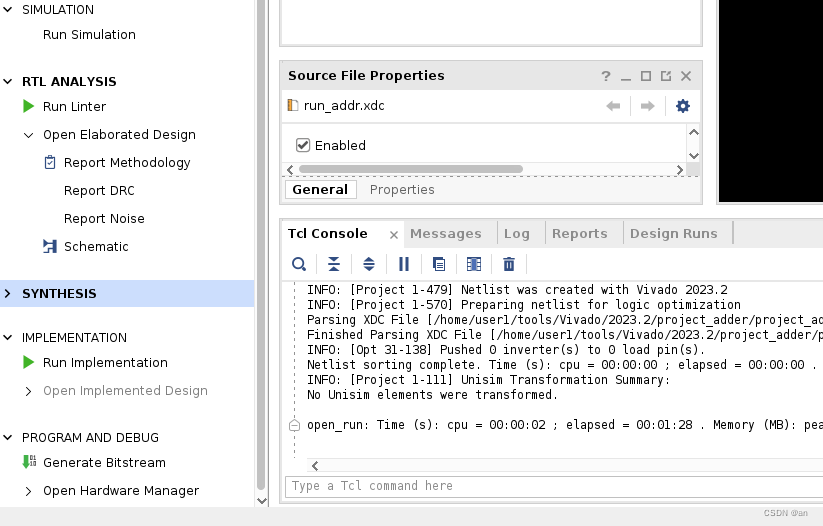Viewport: 823px width, 526px height.
Task: Open Source File Properties help question mark
Action: pyautogui.click(x=606, y=76)
